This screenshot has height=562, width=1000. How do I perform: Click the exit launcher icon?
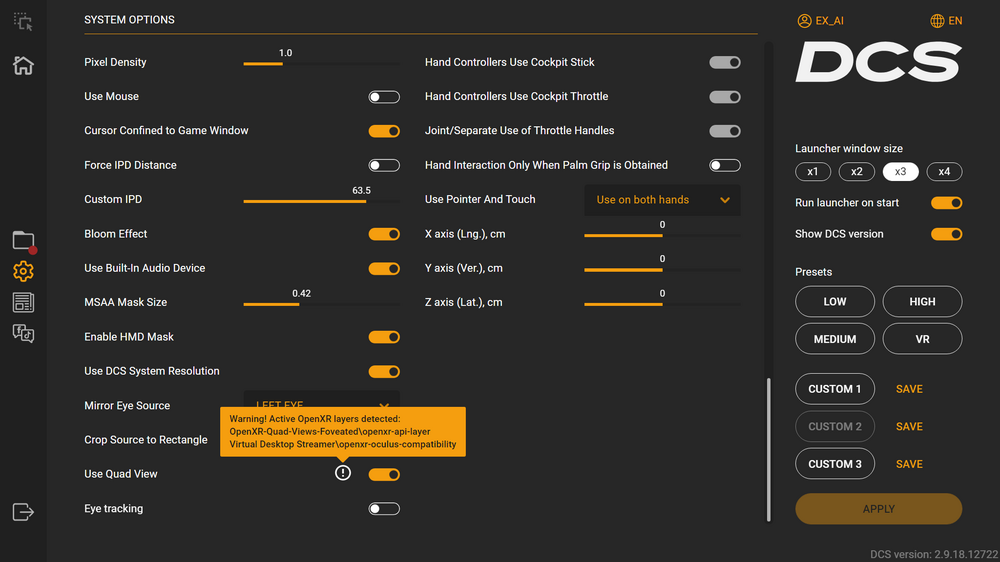point(23,512)
